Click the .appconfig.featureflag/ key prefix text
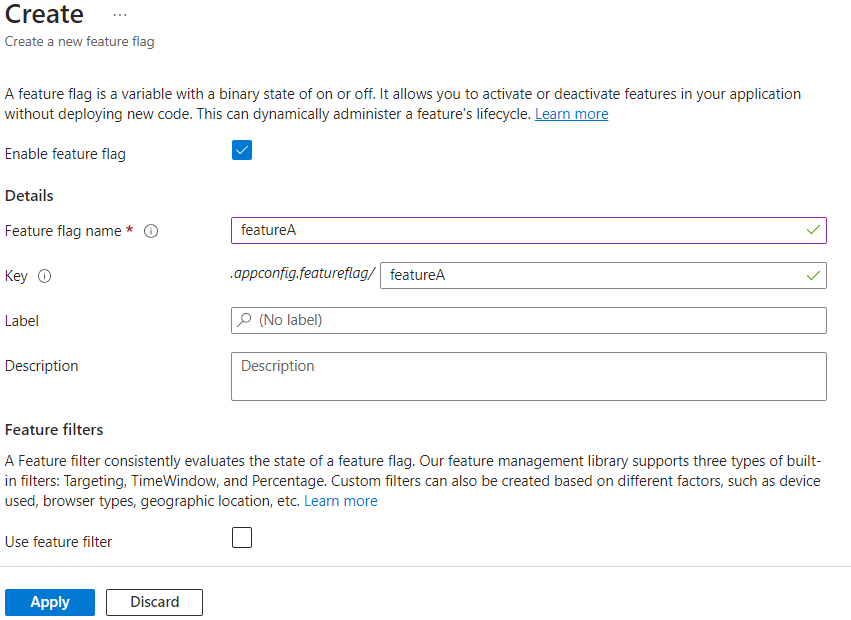Image resolution: width=851 pixels, height=620 pixels. tap(302, 274)
